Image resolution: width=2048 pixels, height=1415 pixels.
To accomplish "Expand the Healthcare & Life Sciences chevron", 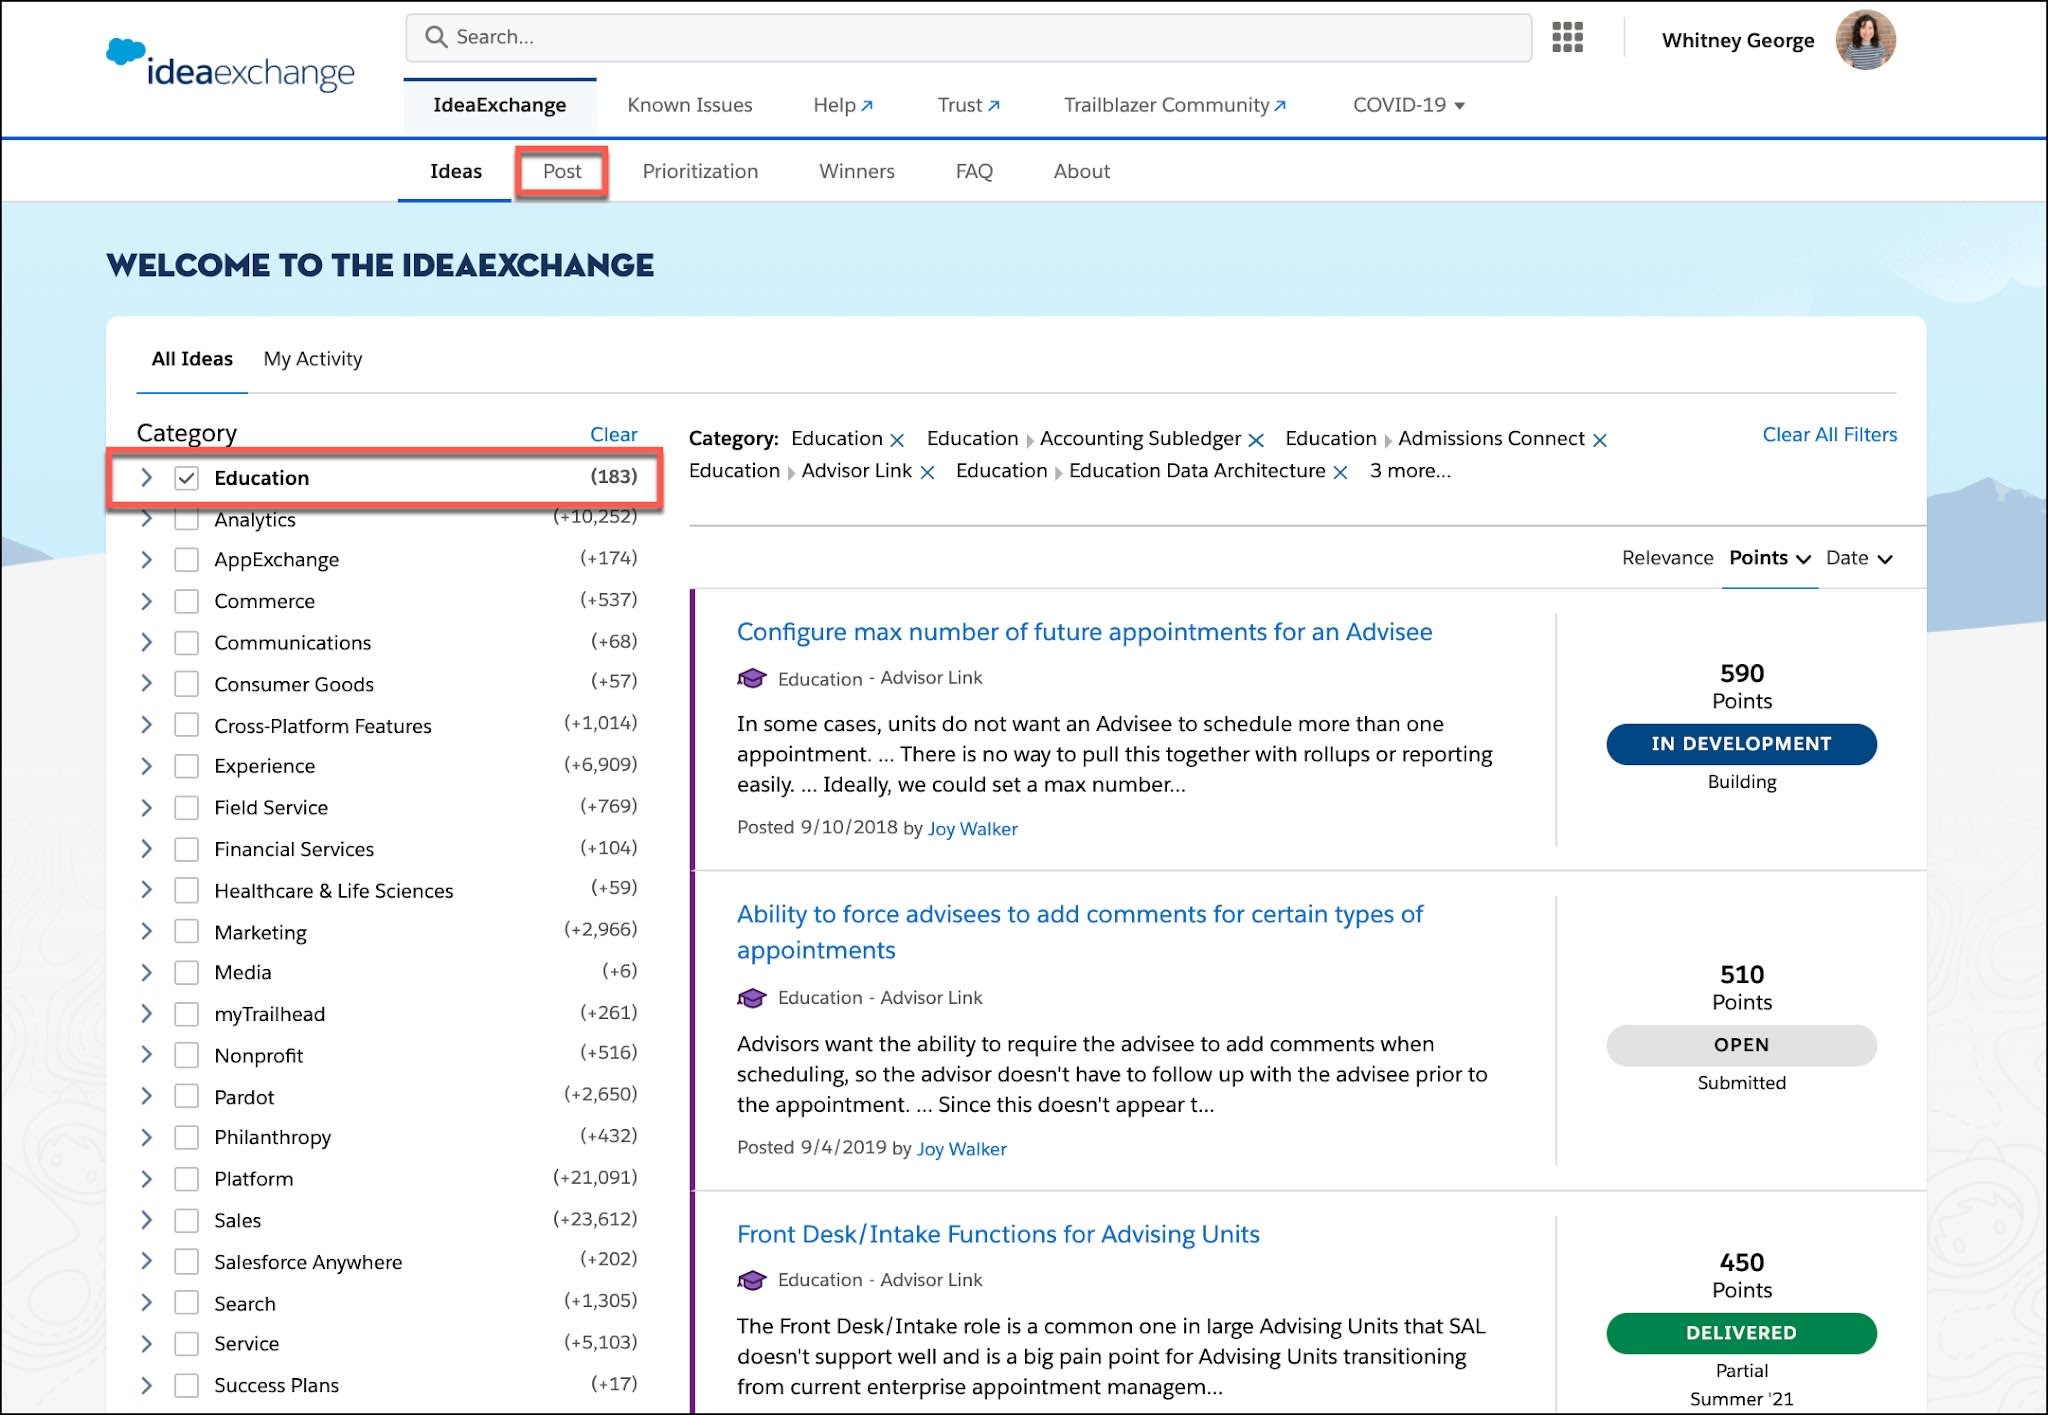I will (146, 890).
